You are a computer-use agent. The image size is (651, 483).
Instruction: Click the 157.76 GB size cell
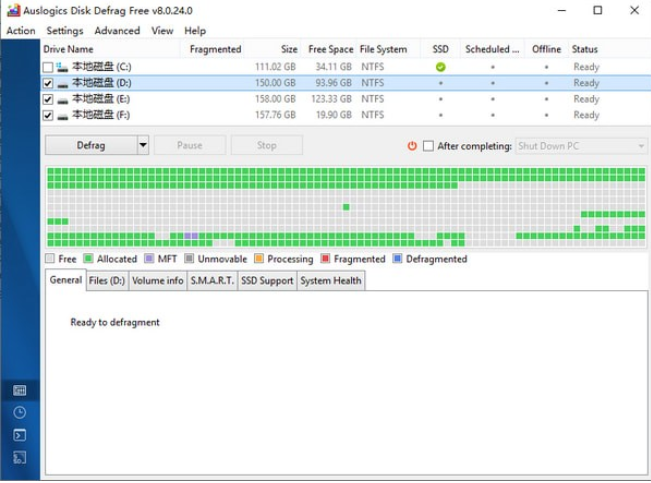coord(275,115)
